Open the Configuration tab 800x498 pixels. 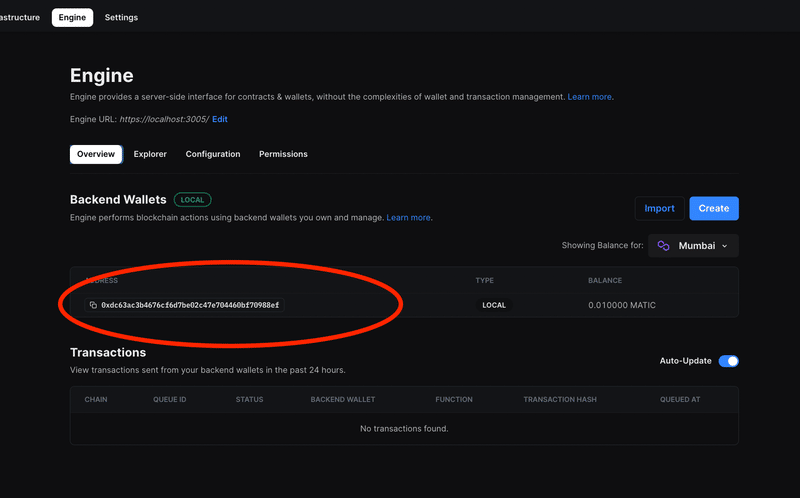(x=213, y=154)
